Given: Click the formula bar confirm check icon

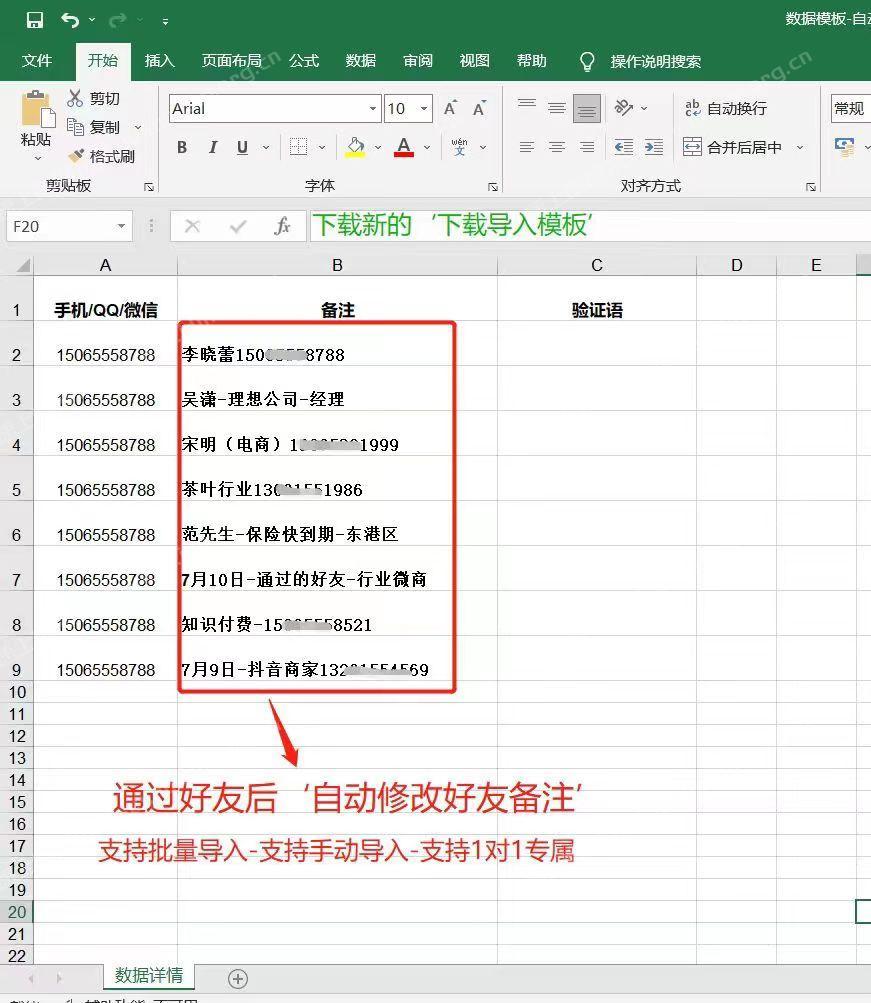Looking at the screenshot, I should click(238, 226).
